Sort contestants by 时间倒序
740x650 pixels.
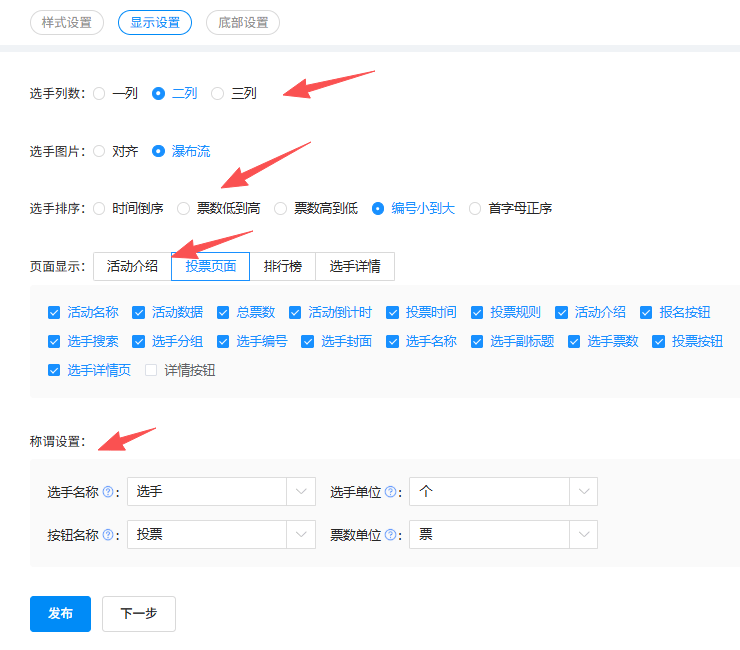tap(99, 208)
